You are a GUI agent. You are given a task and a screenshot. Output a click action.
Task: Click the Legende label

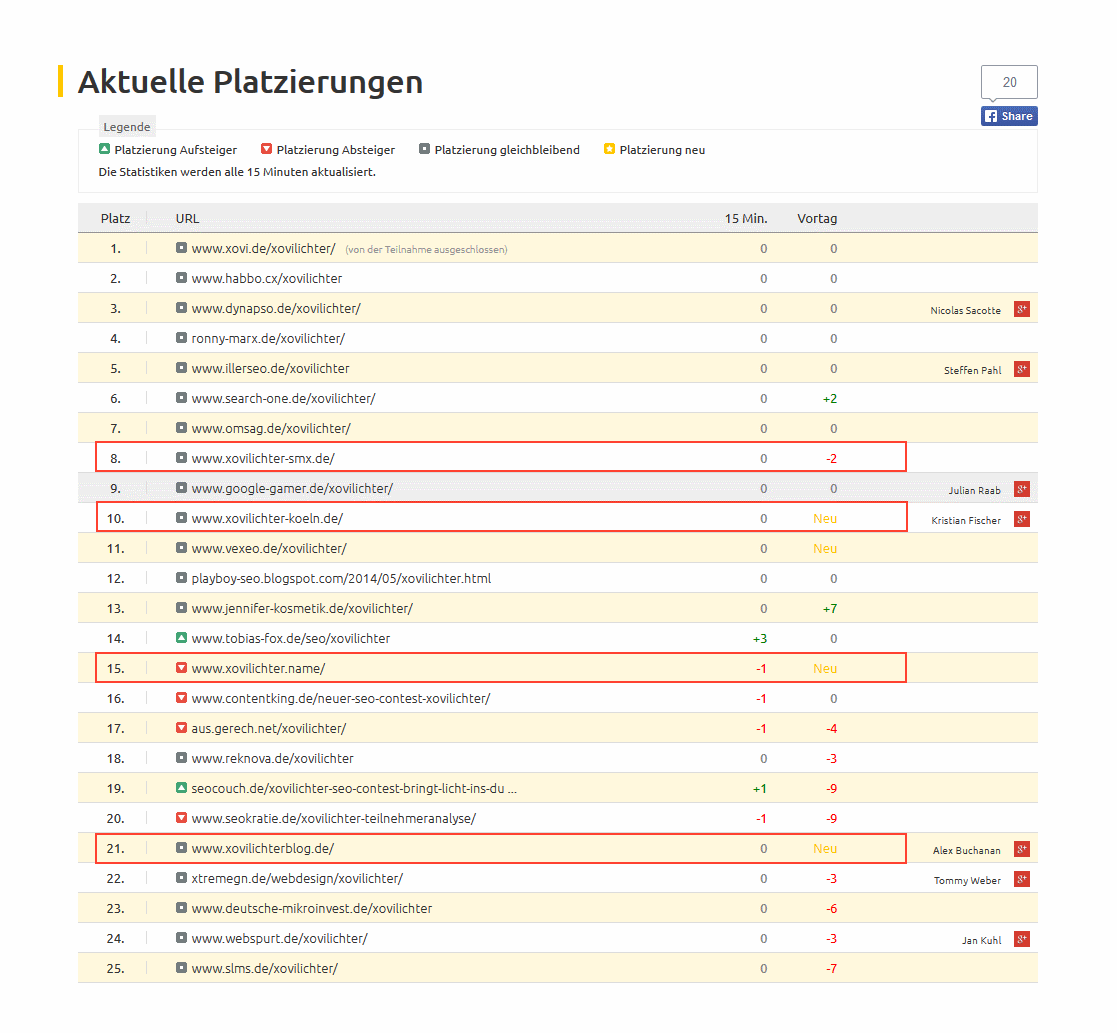[x=127, y=126]
